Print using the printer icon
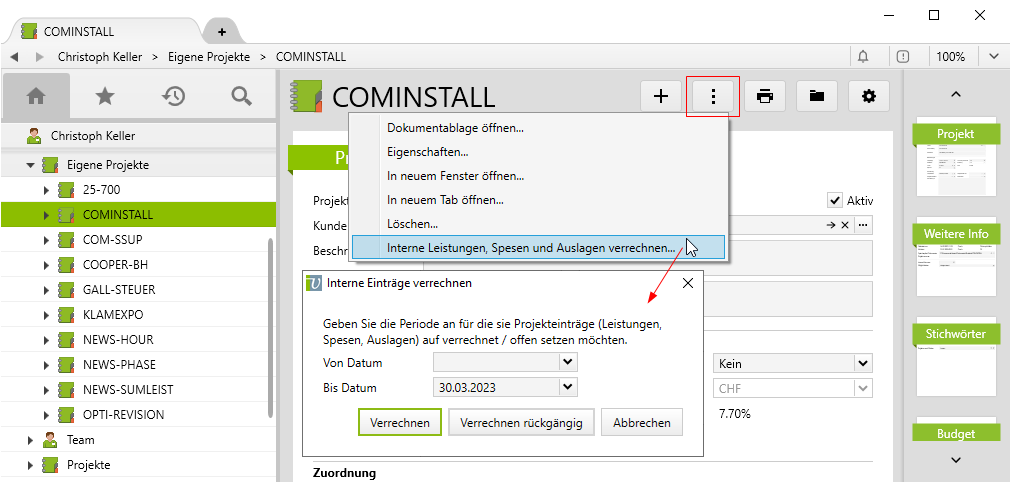The height and width of the screenshot is (483, 1011). (x=765, y=96)
